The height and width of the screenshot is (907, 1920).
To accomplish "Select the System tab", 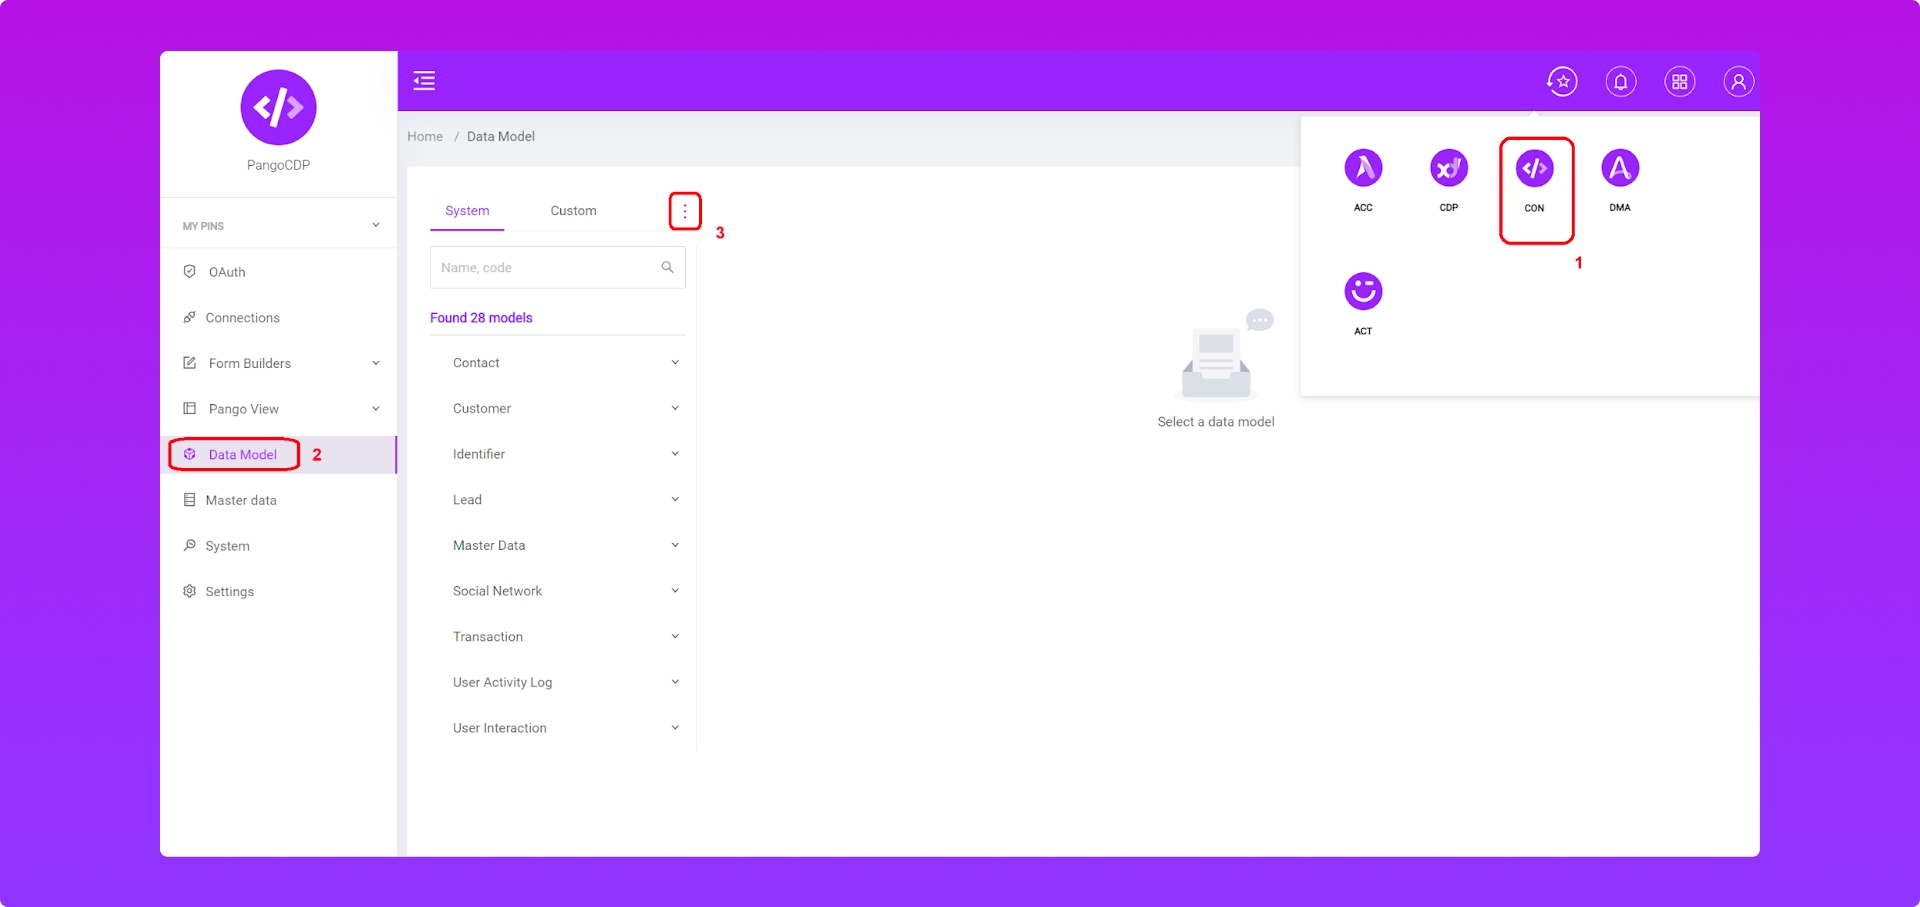I will (x=467, y=211).
